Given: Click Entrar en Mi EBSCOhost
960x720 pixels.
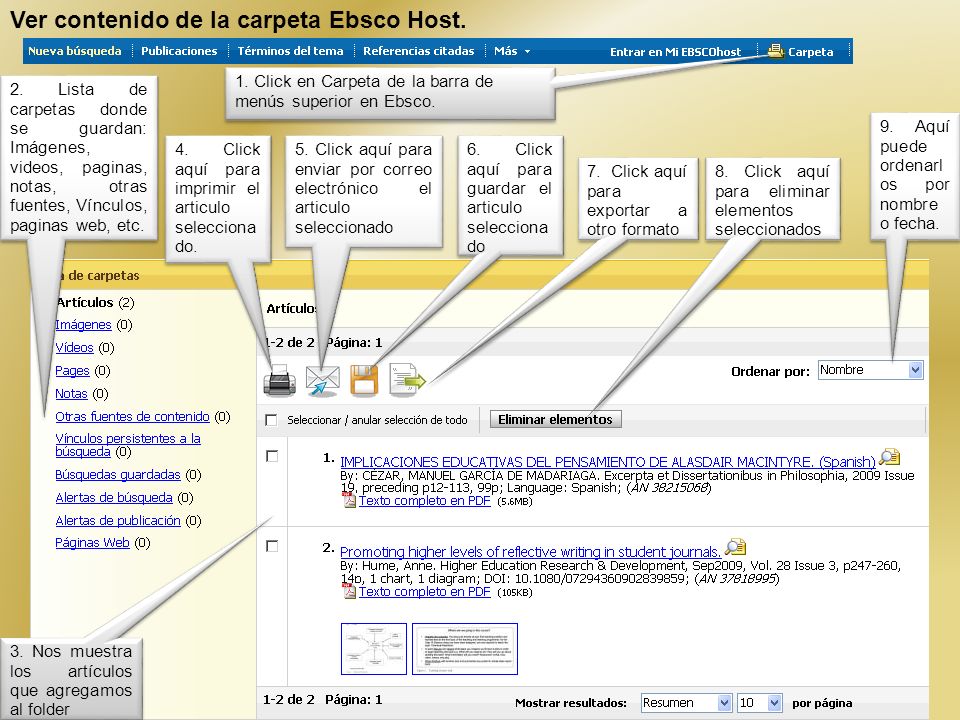Looking at the screenshot, I should [675, 52].
